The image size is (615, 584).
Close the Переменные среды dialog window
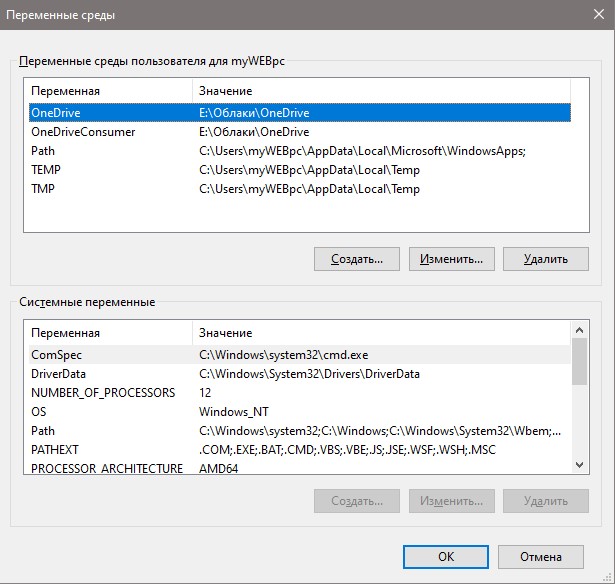point(599,15)
